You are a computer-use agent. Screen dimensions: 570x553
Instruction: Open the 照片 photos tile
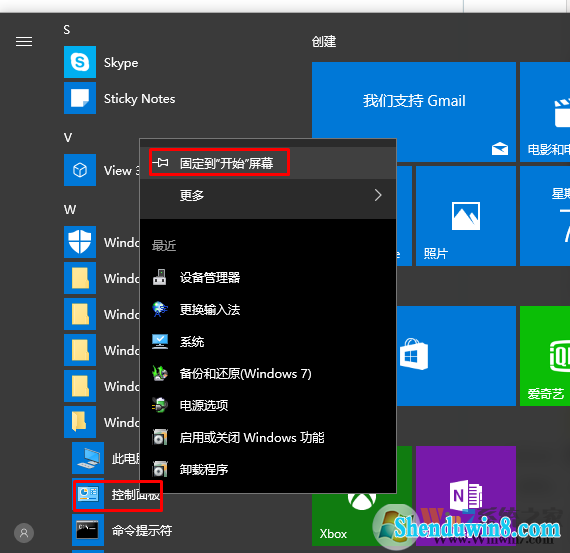466,216
